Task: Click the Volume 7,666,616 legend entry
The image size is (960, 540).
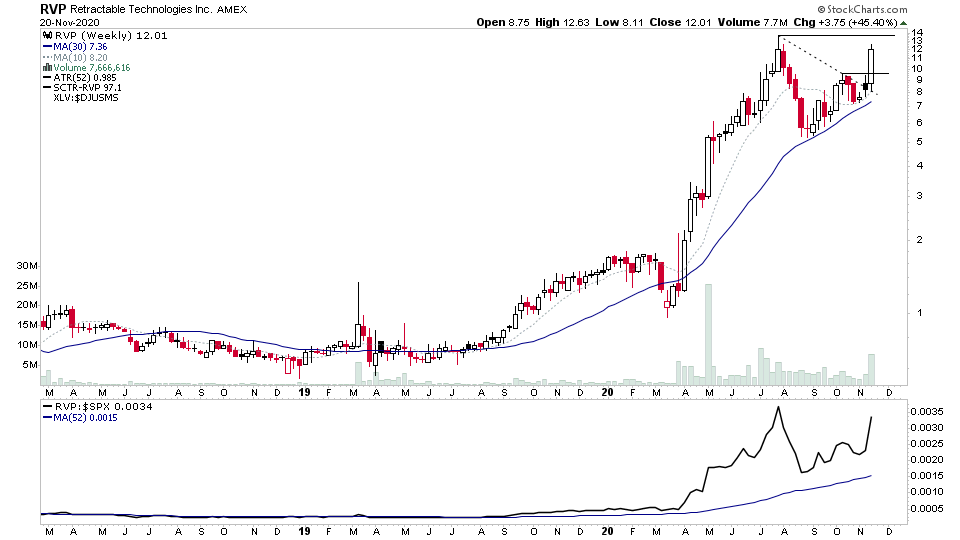Action: pyautogui.click(x=92, y=68)
